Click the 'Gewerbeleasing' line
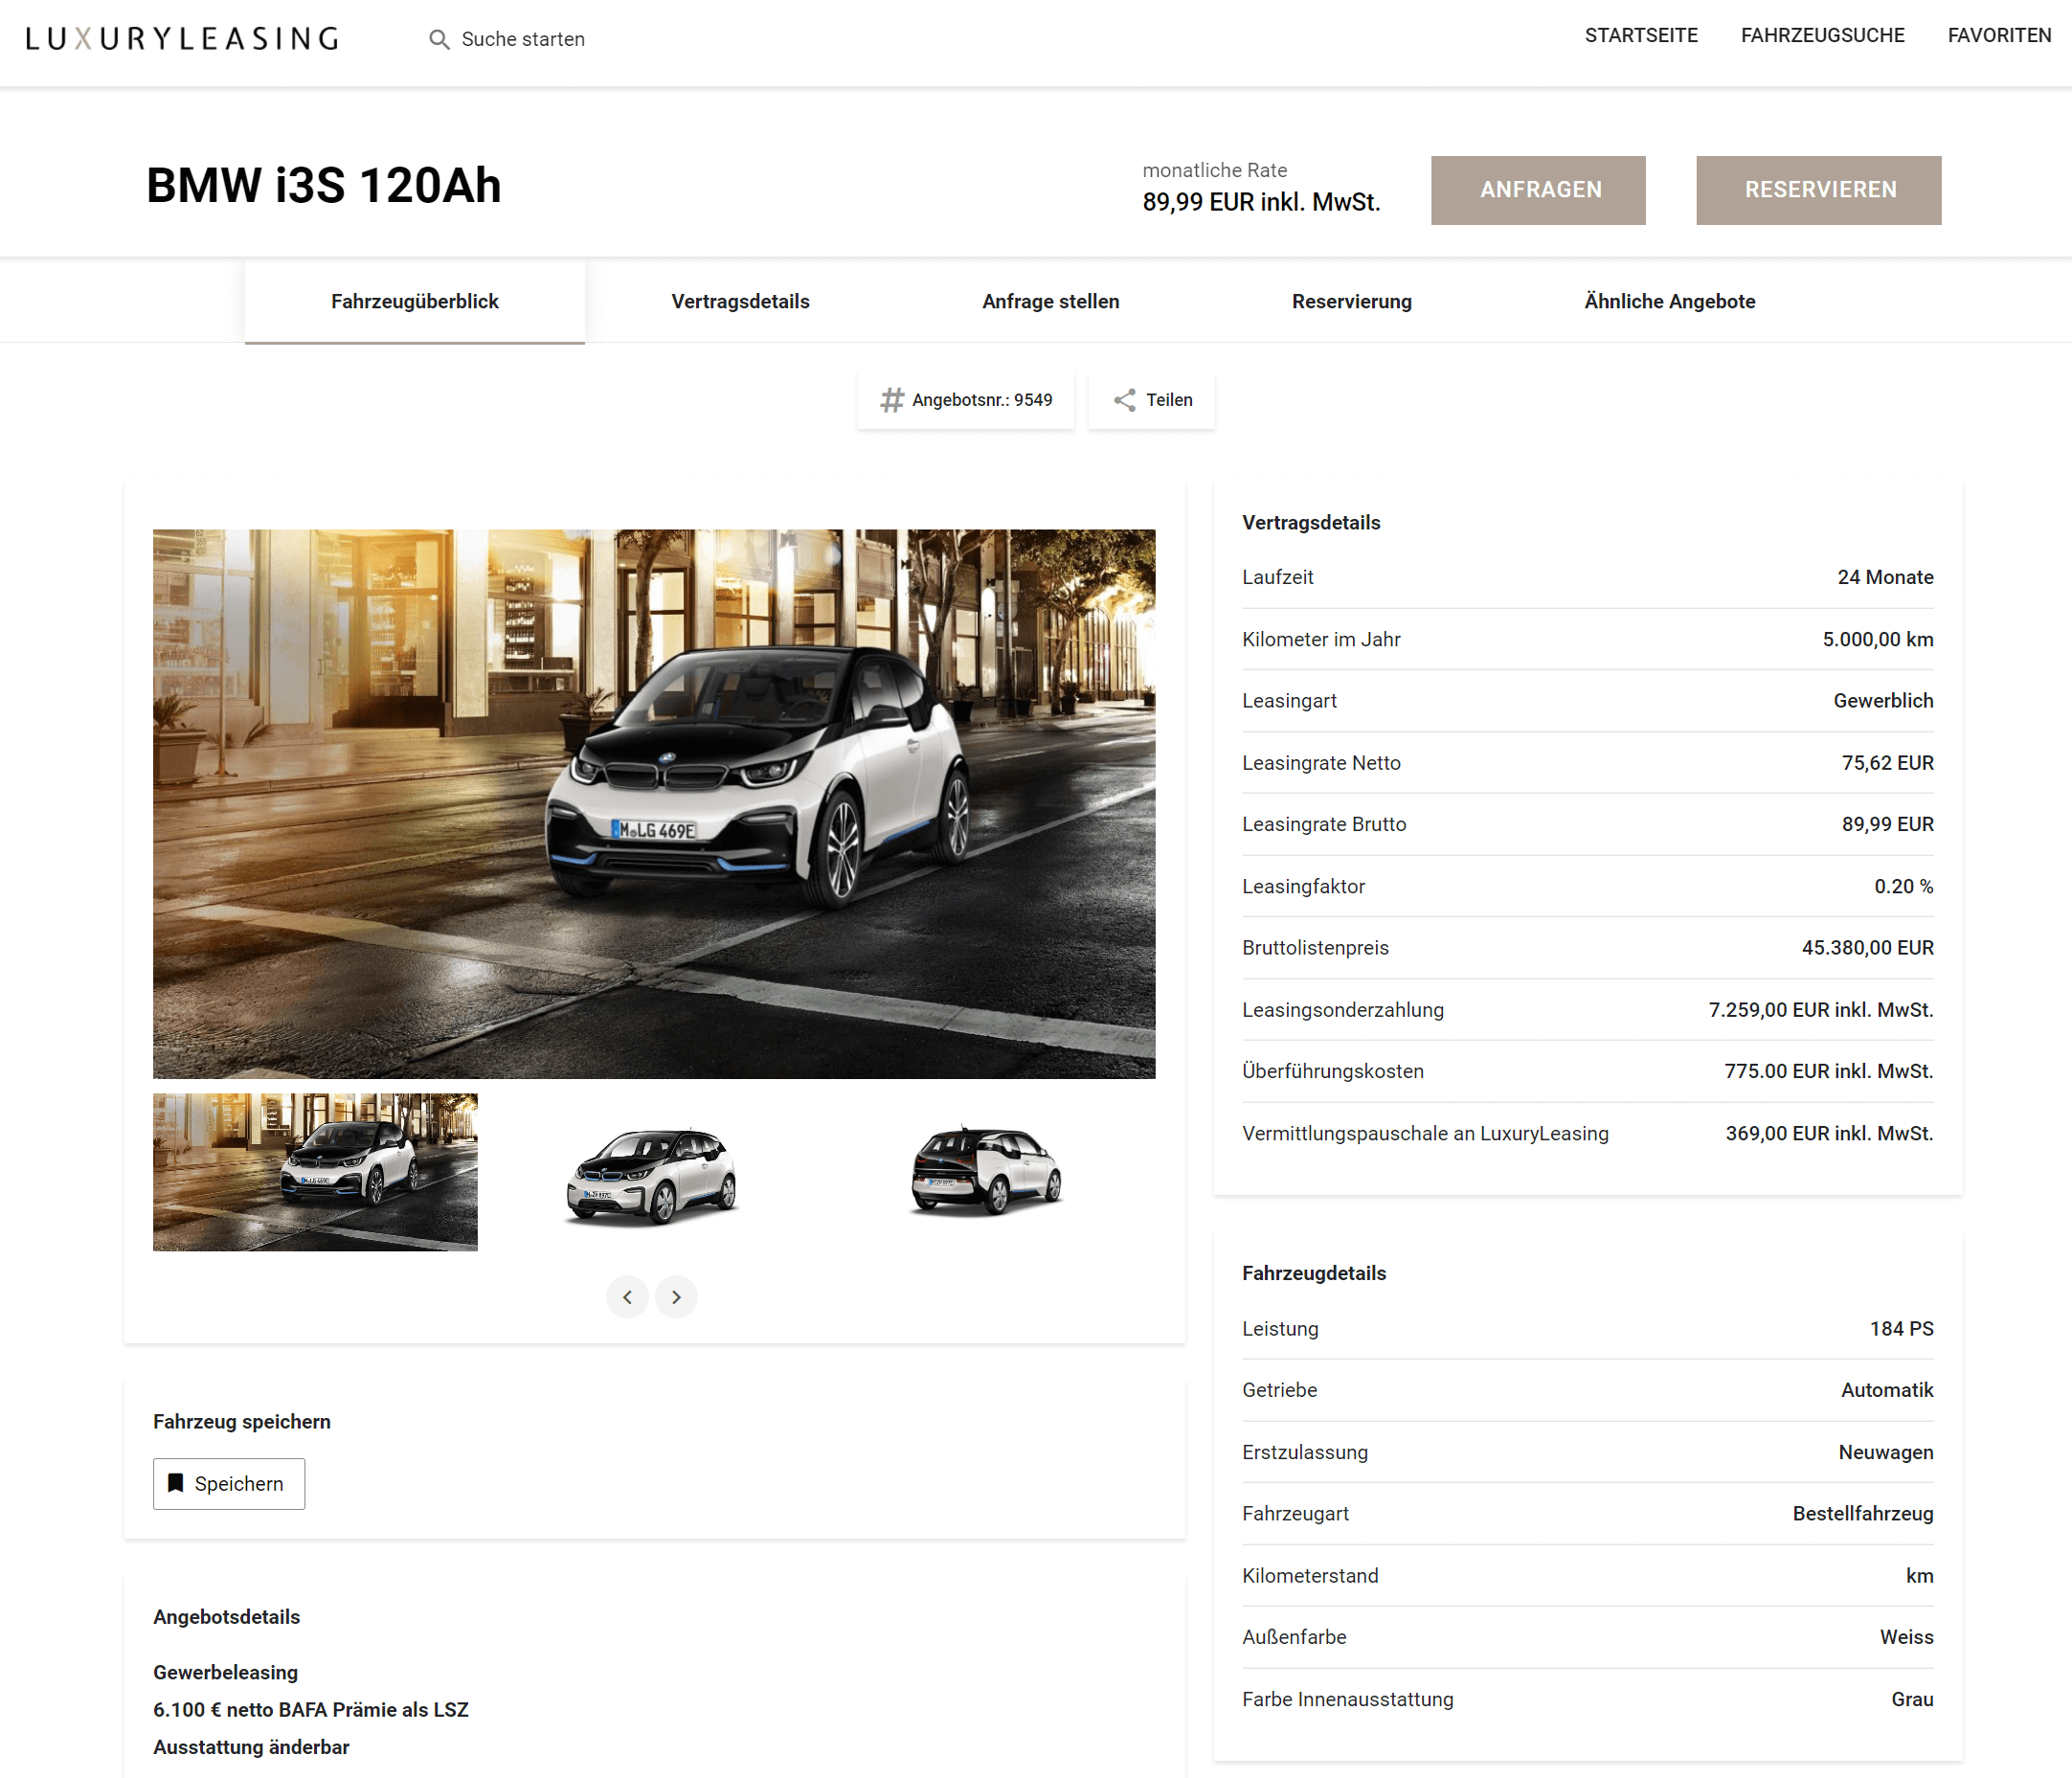 pos(226,1672)
